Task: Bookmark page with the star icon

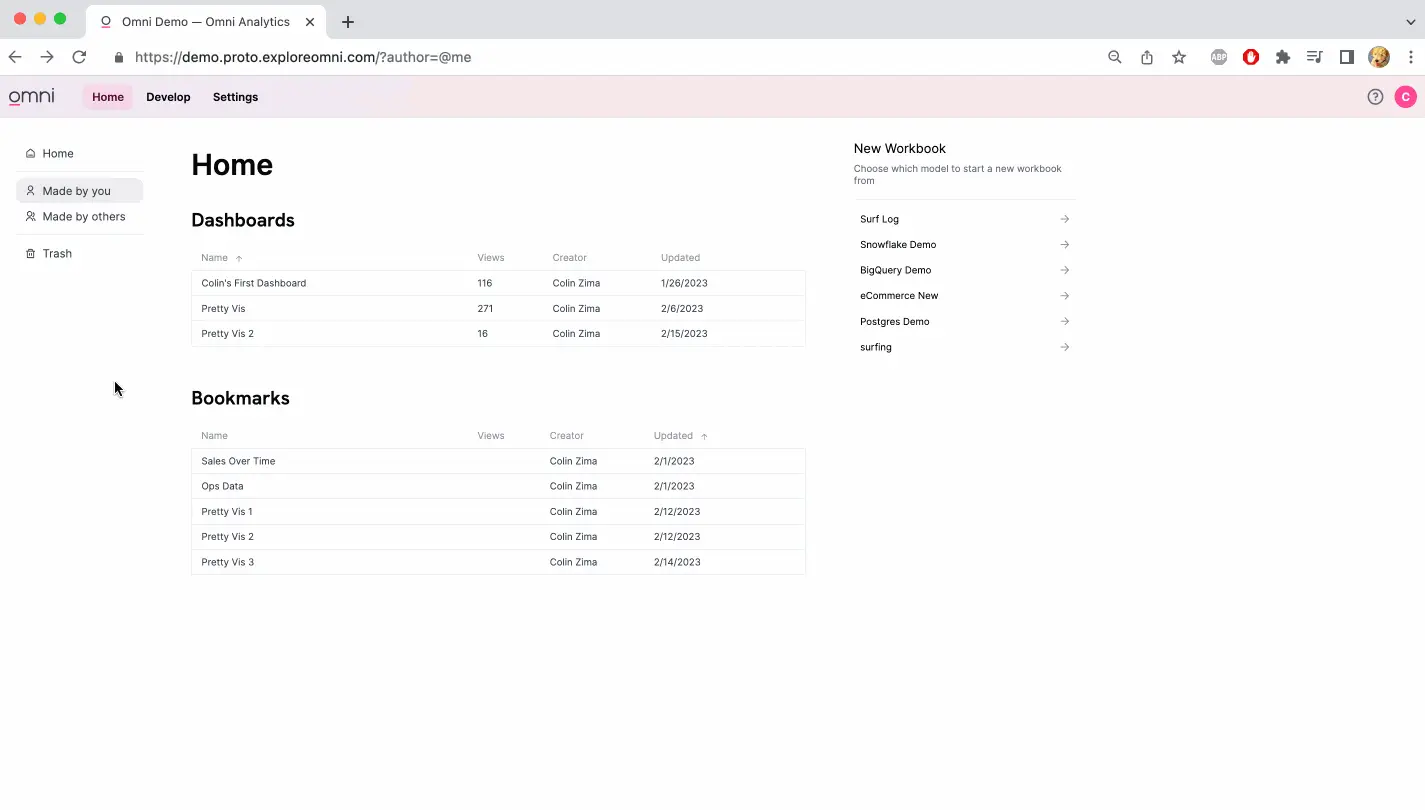Action: pos(1179,57)
